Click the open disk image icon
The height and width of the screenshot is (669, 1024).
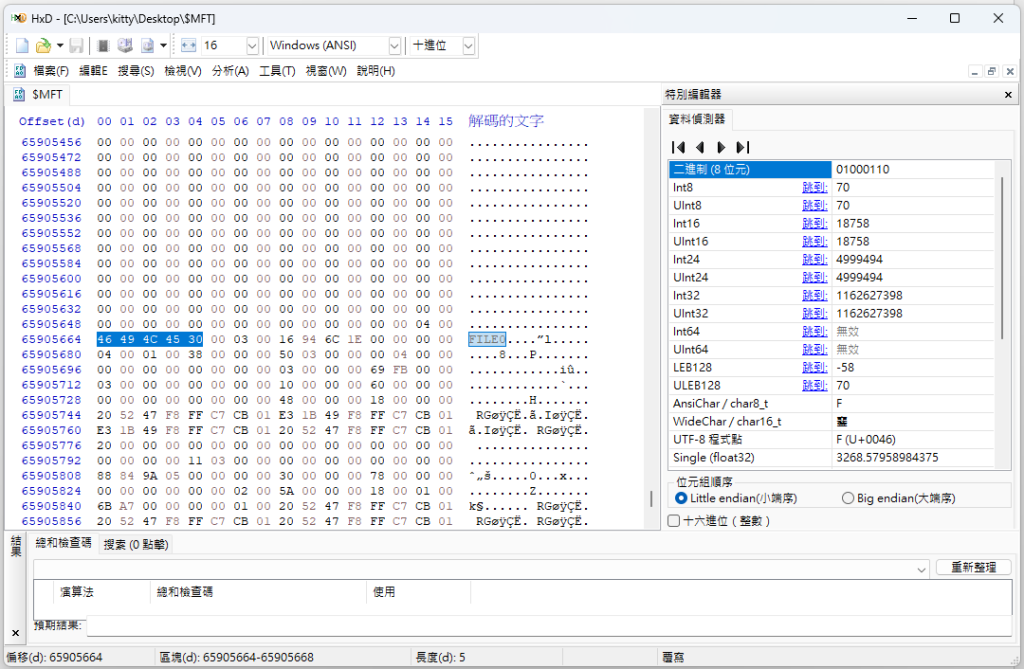(x=147, y=46)
